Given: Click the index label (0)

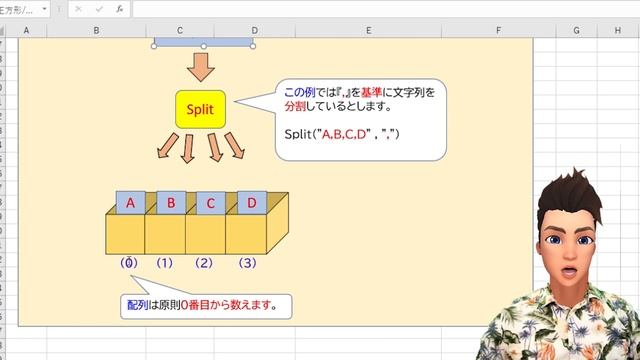Looking at the screenshot, I should coord(129,263).
